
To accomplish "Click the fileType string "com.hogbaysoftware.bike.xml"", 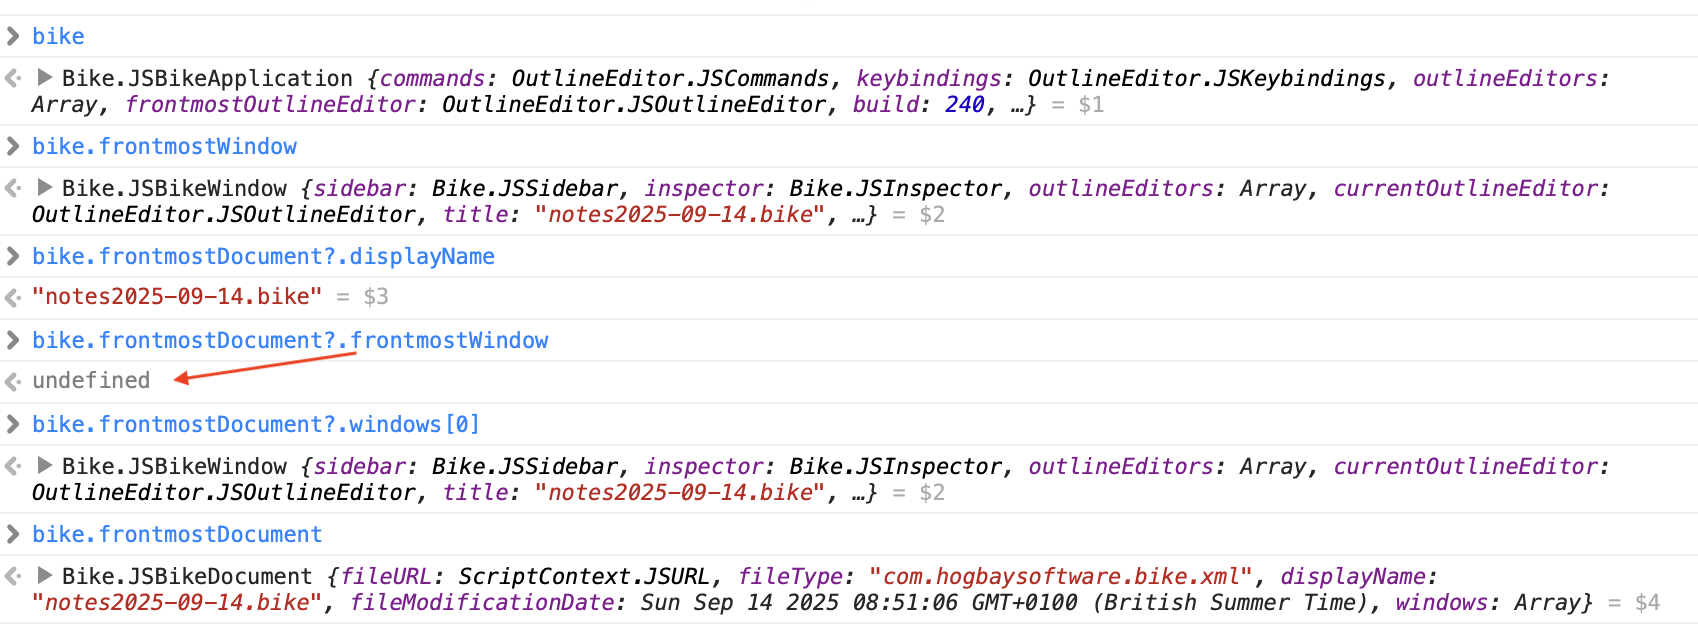I will coord(1060,577).
